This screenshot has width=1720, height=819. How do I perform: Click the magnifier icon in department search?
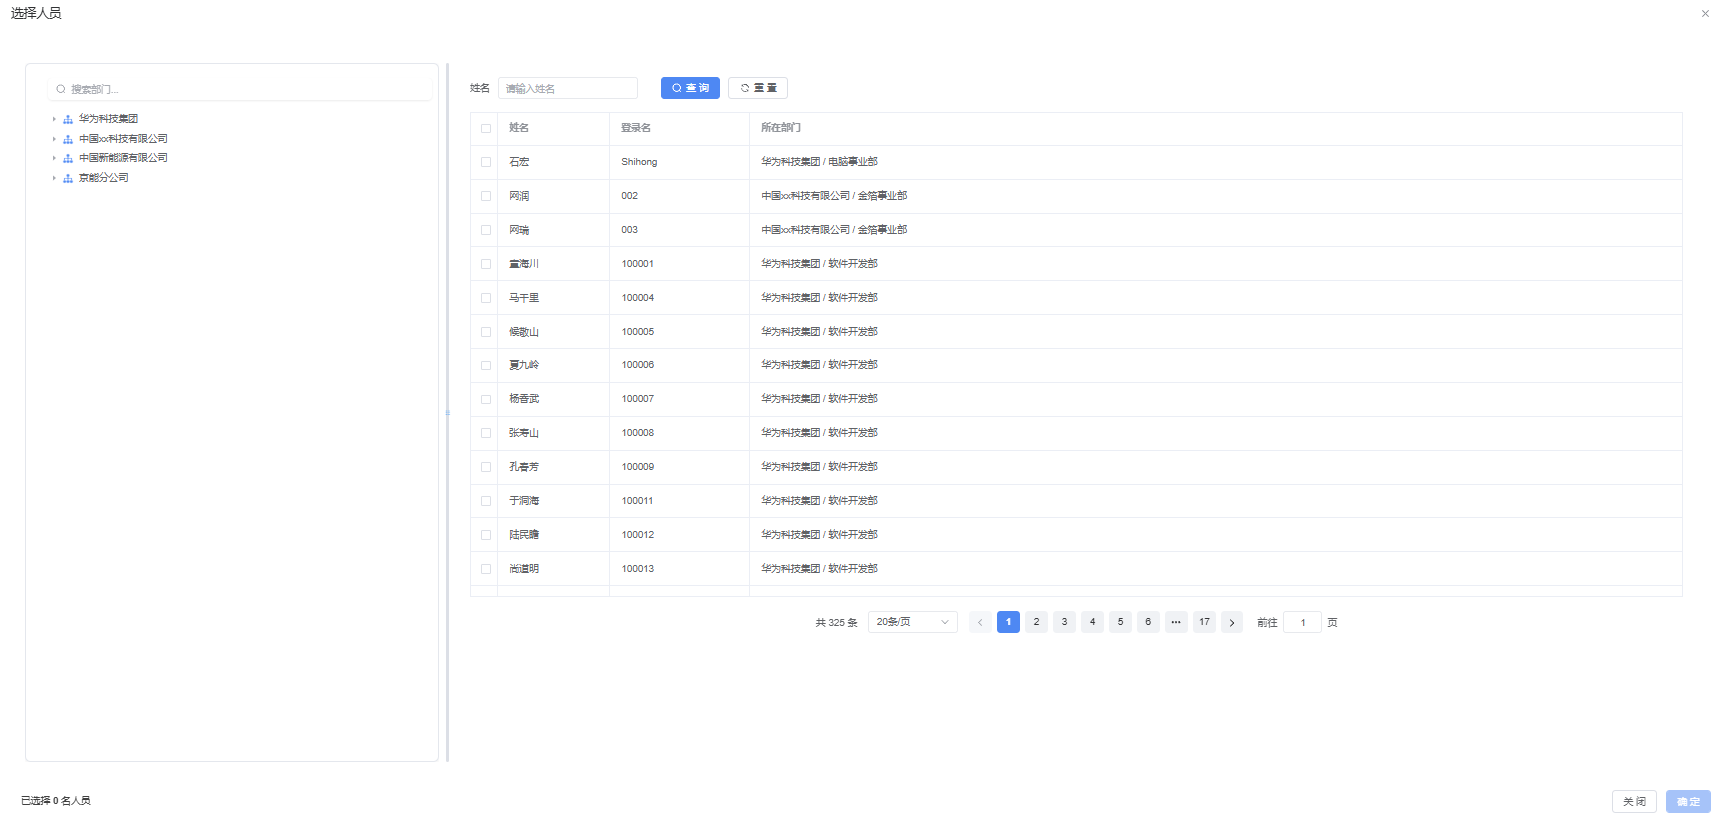[x=61, y=89]
